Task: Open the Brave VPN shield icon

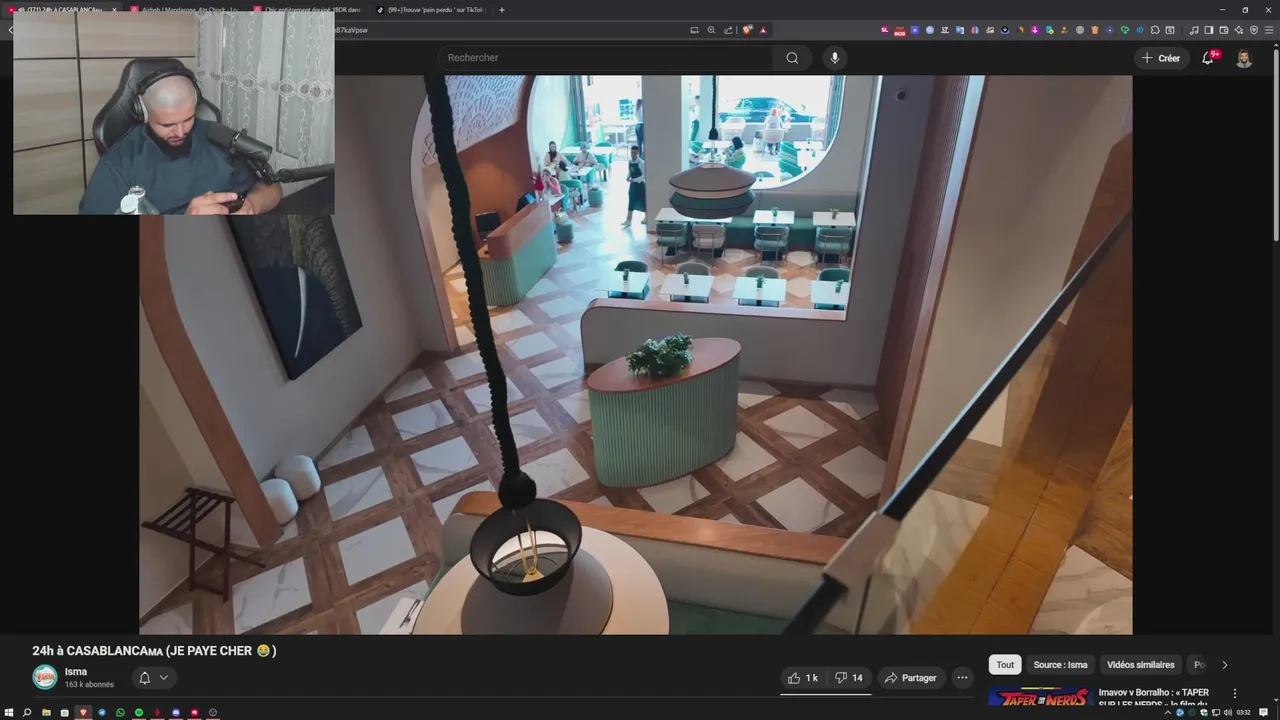Action: pyautogui.click(x=1254, y=30)
